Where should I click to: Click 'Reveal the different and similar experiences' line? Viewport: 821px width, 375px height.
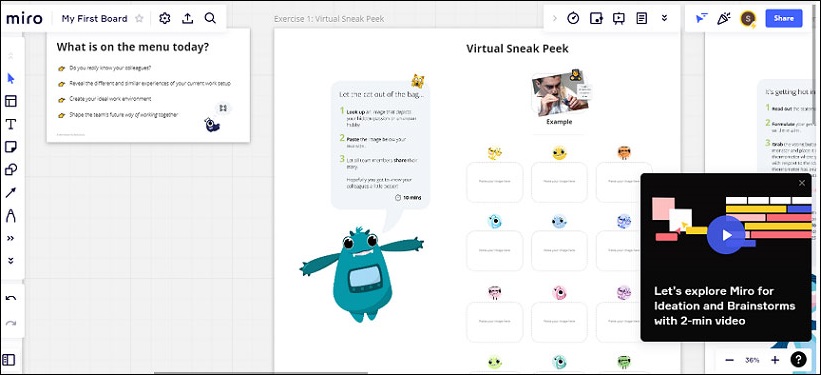pos(150,83)
